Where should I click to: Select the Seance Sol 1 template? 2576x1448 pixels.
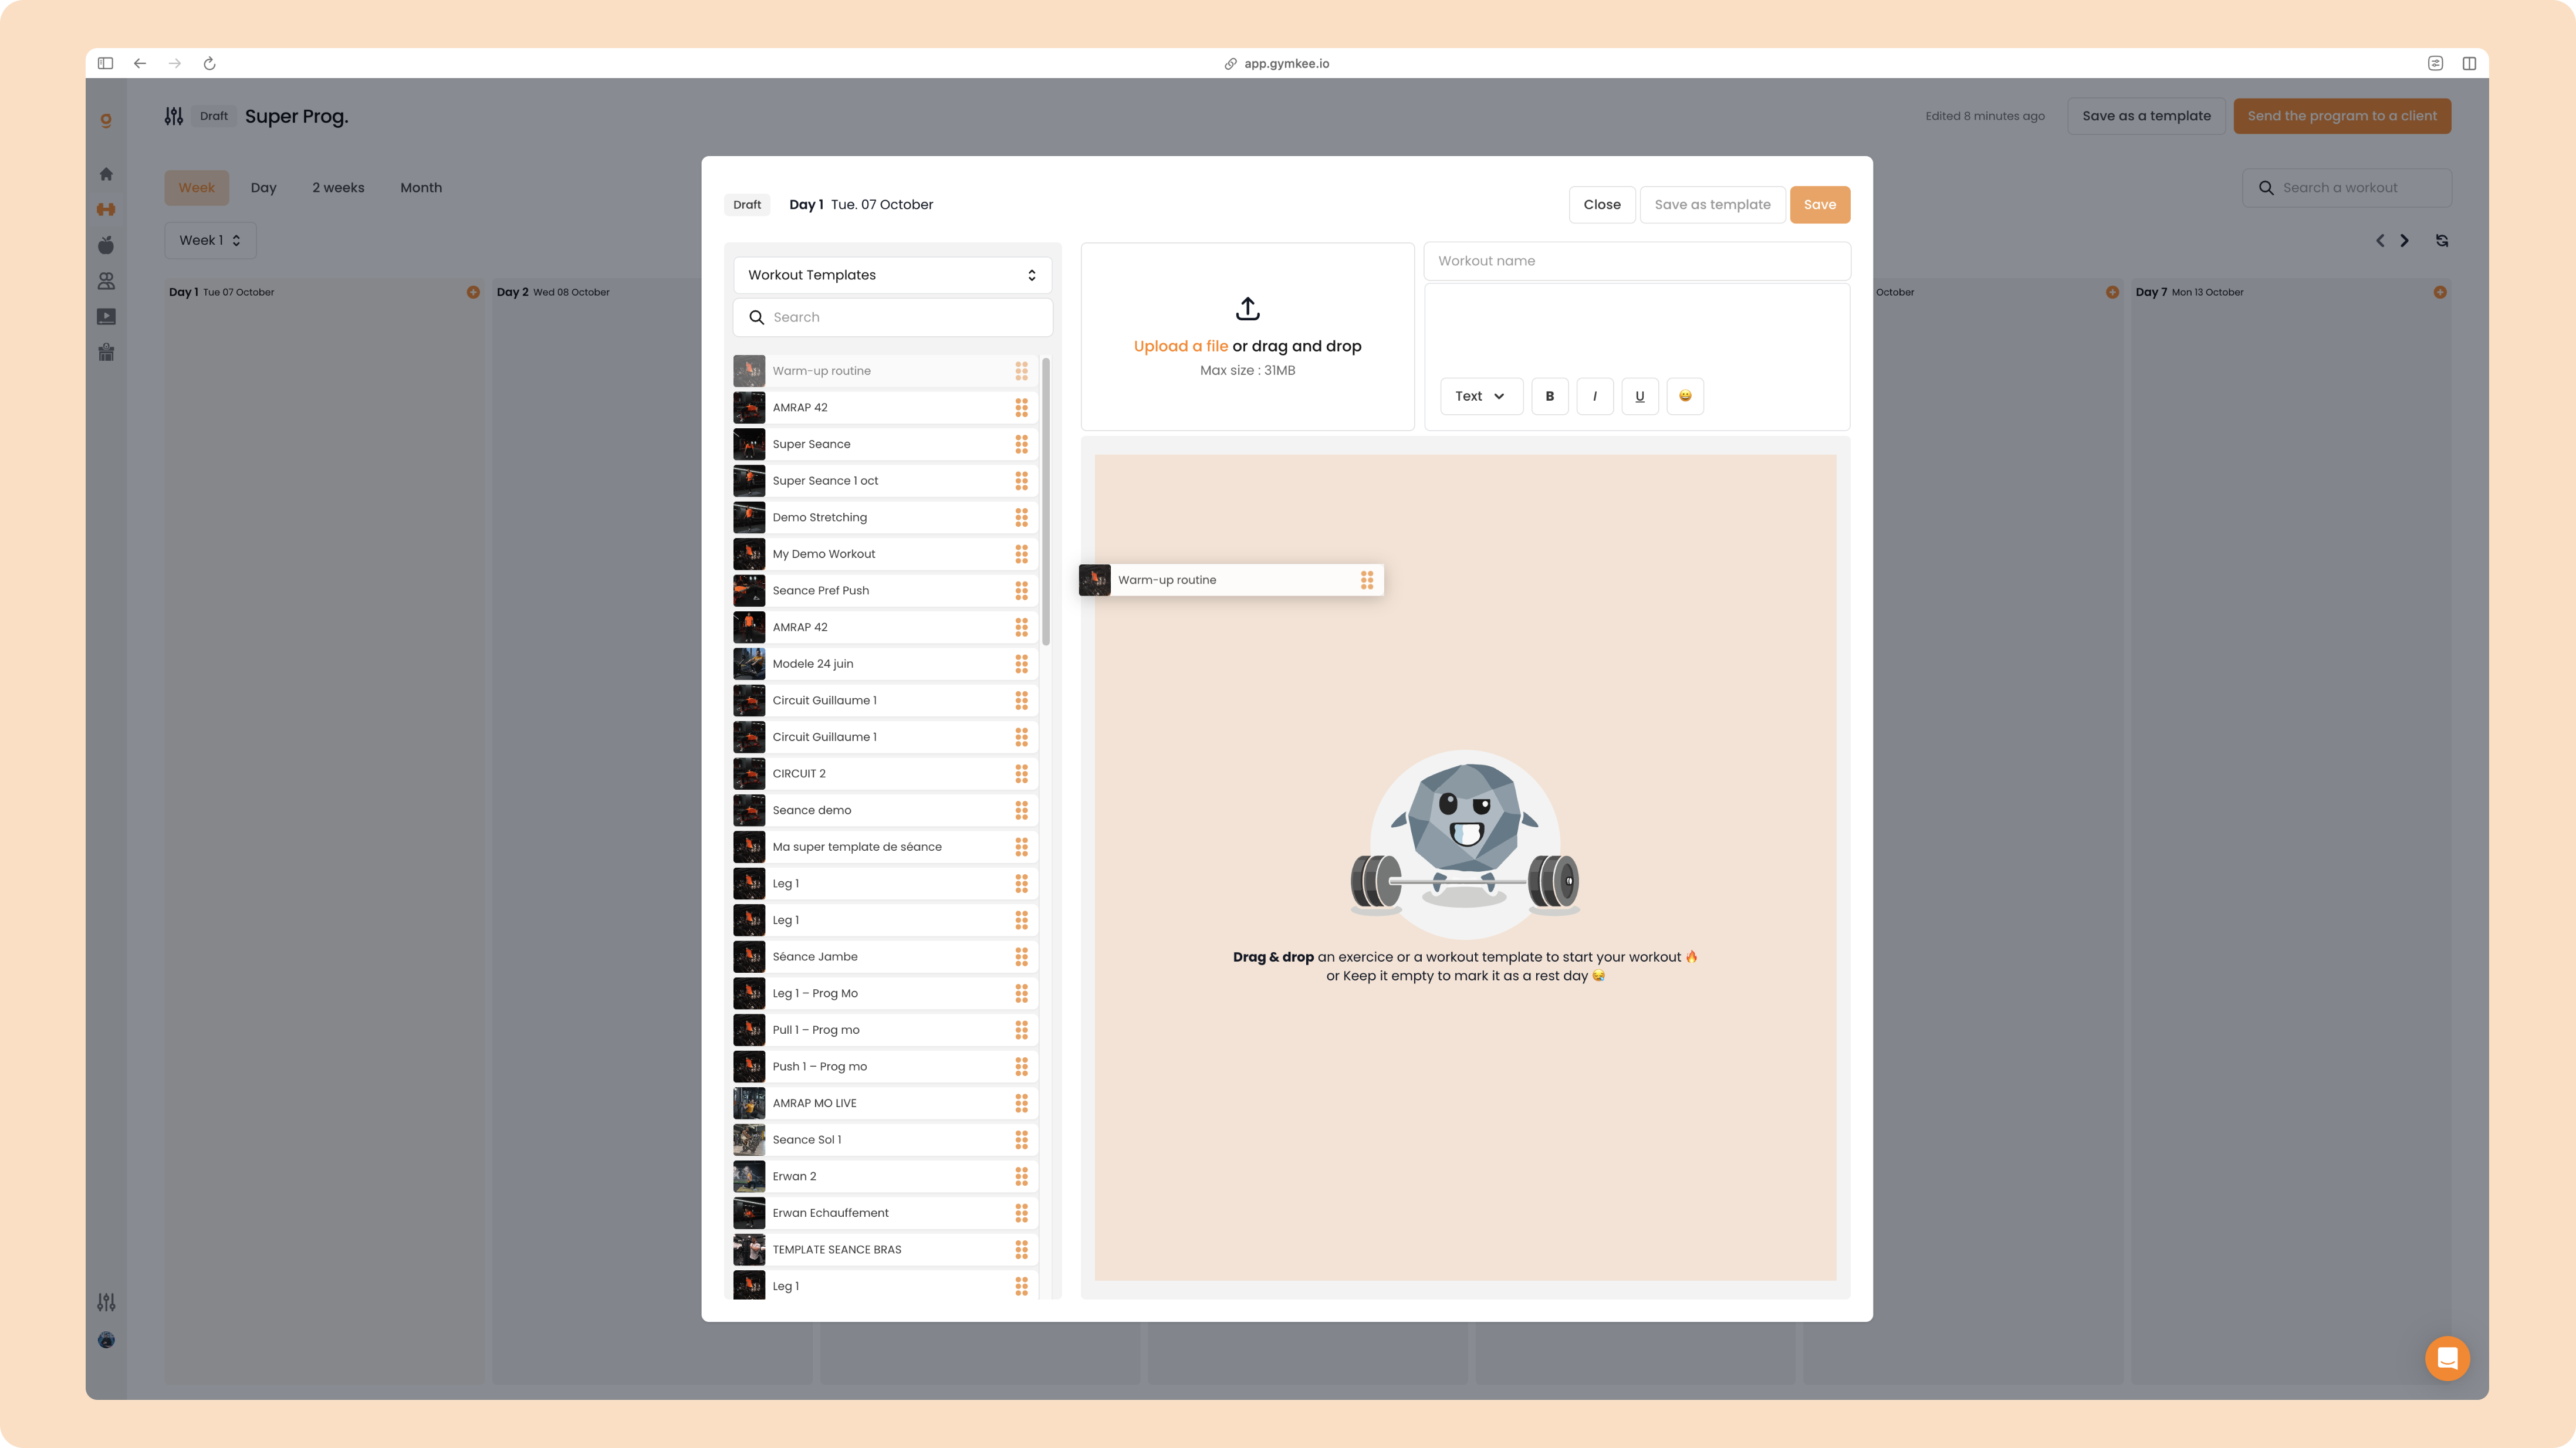click(885, 1140)
